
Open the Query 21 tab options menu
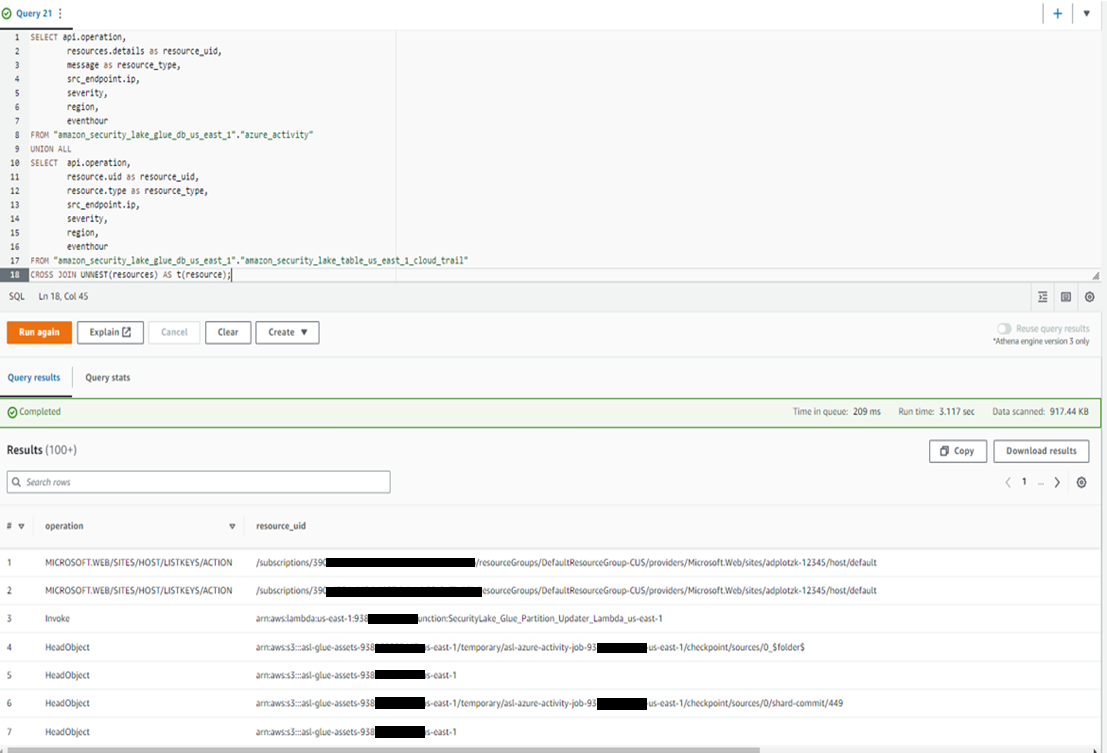(62, 13)
